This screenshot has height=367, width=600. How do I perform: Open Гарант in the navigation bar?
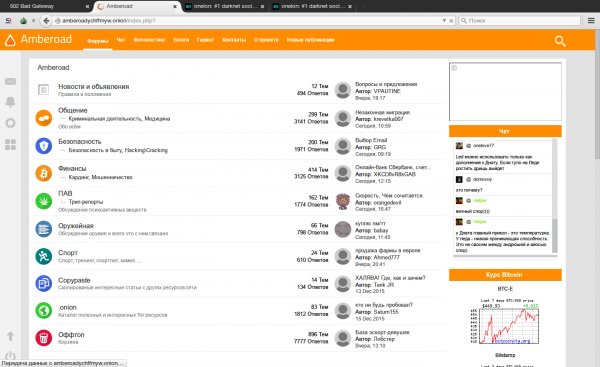coord(205,39)
